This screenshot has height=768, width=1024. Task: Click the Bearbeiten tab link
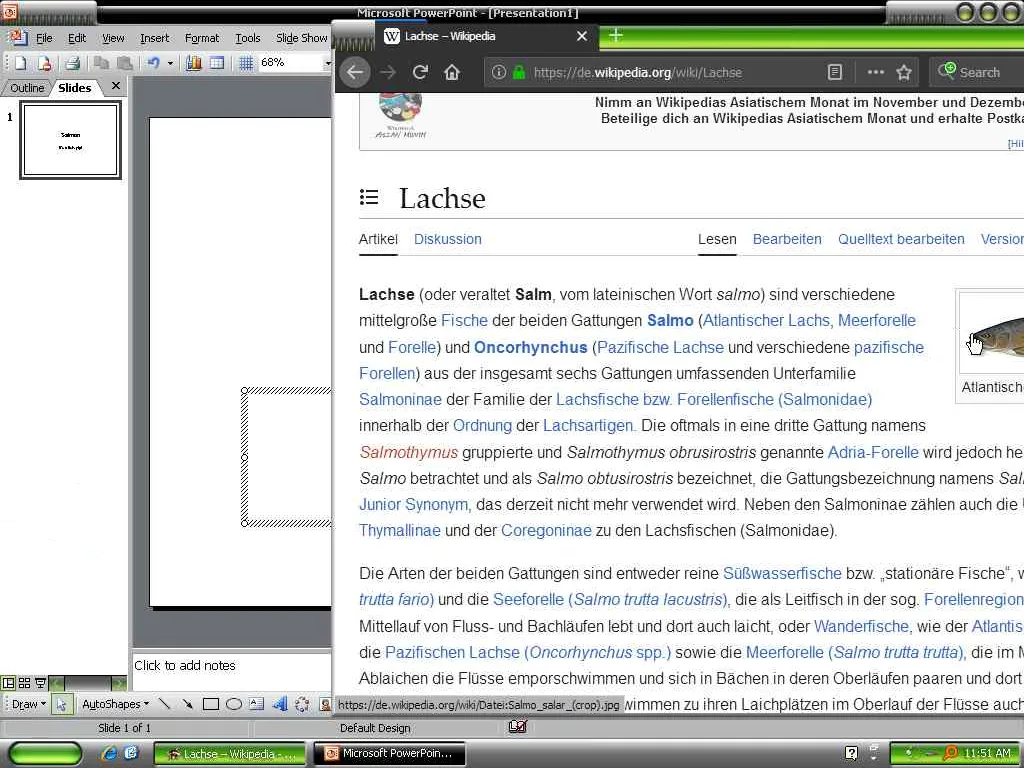click(x=787, y=239)
